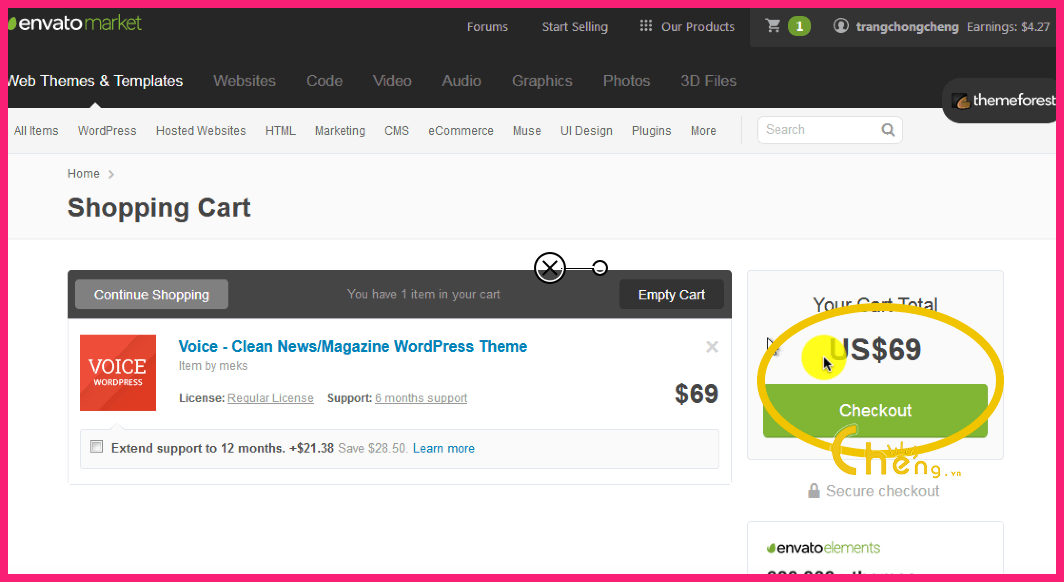Image resolution: width=1064 pixels, height=582 pixels.
Task: Click the search magnifier icon
Action: [888, 130]
